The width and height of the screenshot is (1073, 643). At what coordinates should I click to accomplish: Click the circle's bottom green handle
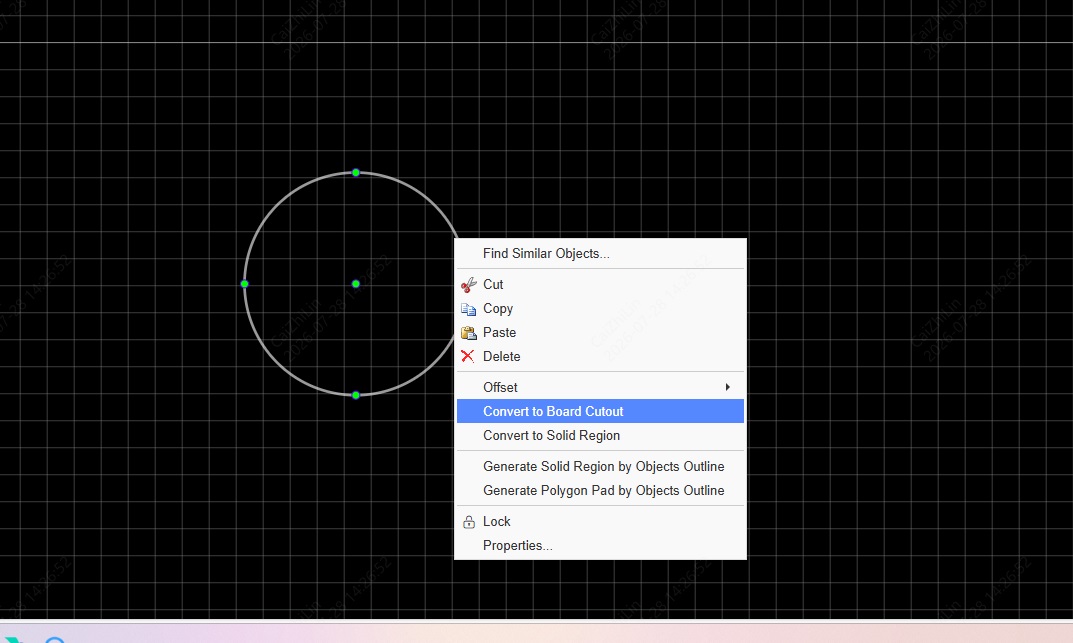pos(356,395)
